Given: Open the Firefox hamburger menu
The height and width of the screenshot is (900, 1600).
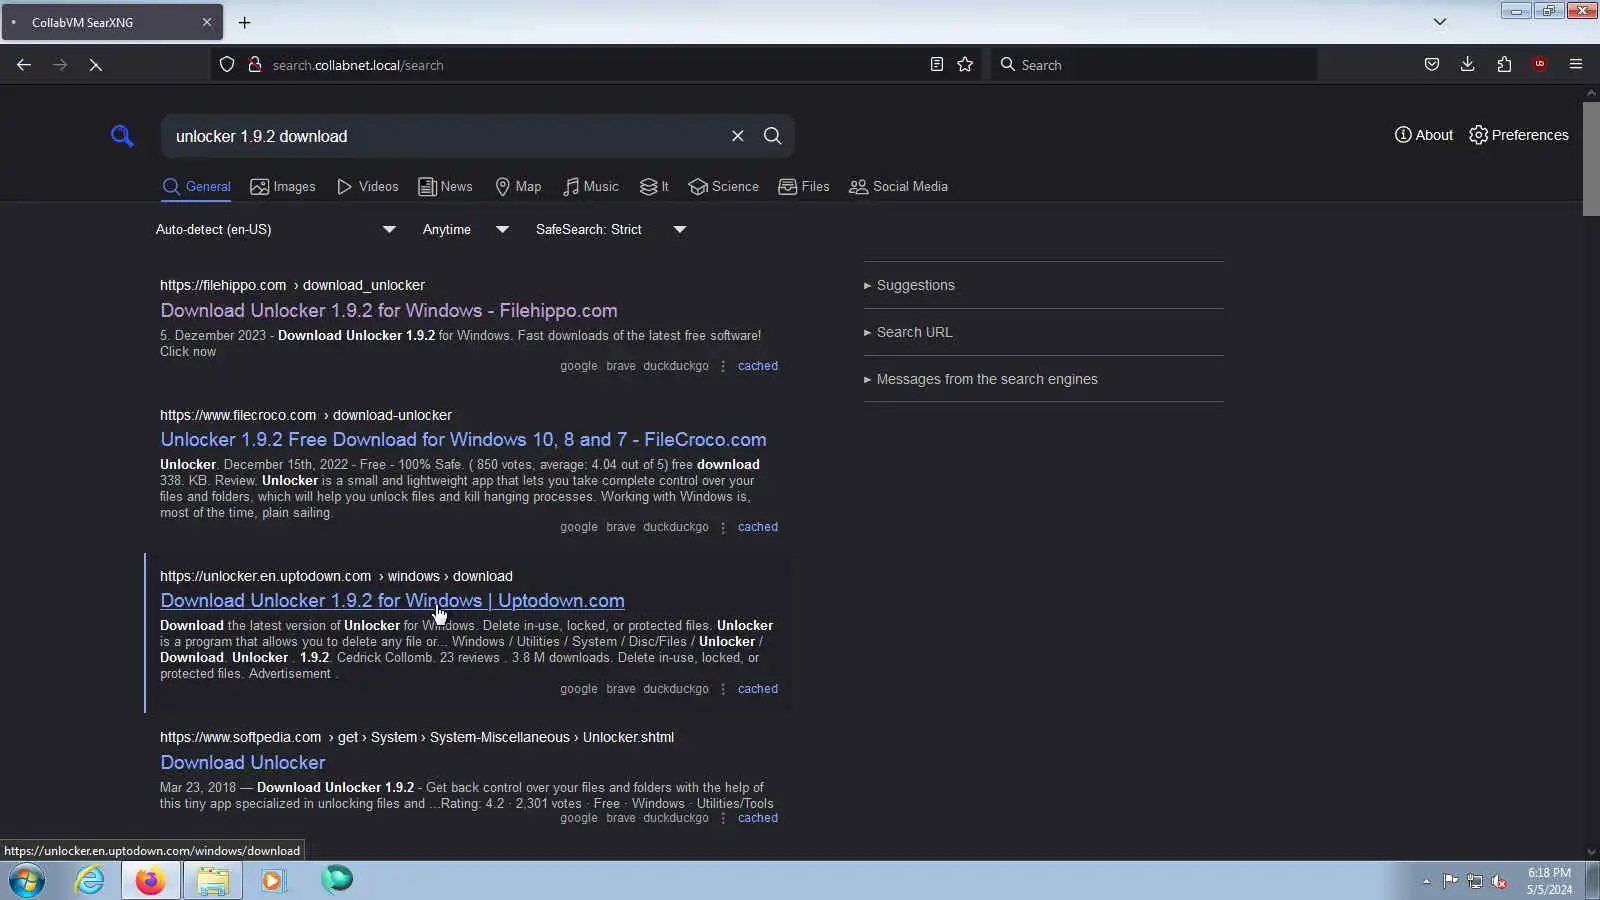Looking at the screenshot, I should pos(1576,65).
